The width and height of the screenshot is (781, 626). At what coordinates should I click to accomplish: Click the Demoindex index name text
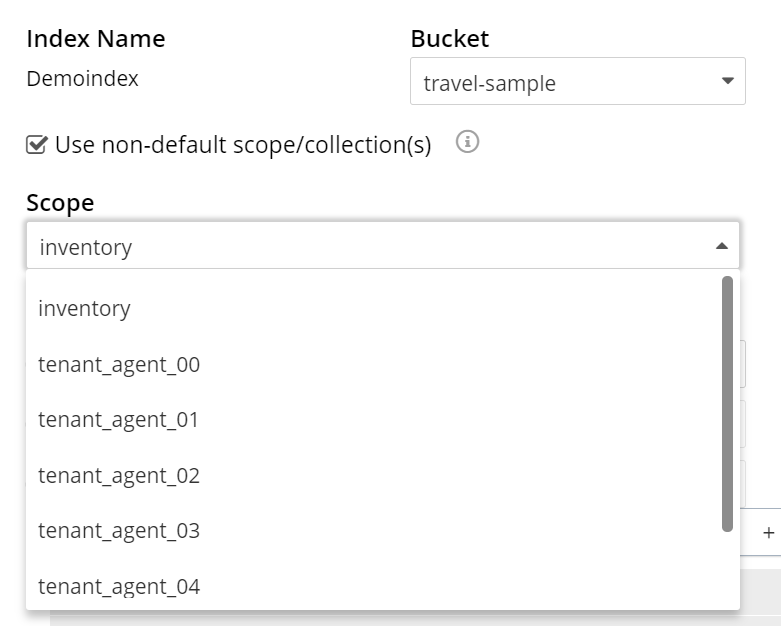point(82,79)
